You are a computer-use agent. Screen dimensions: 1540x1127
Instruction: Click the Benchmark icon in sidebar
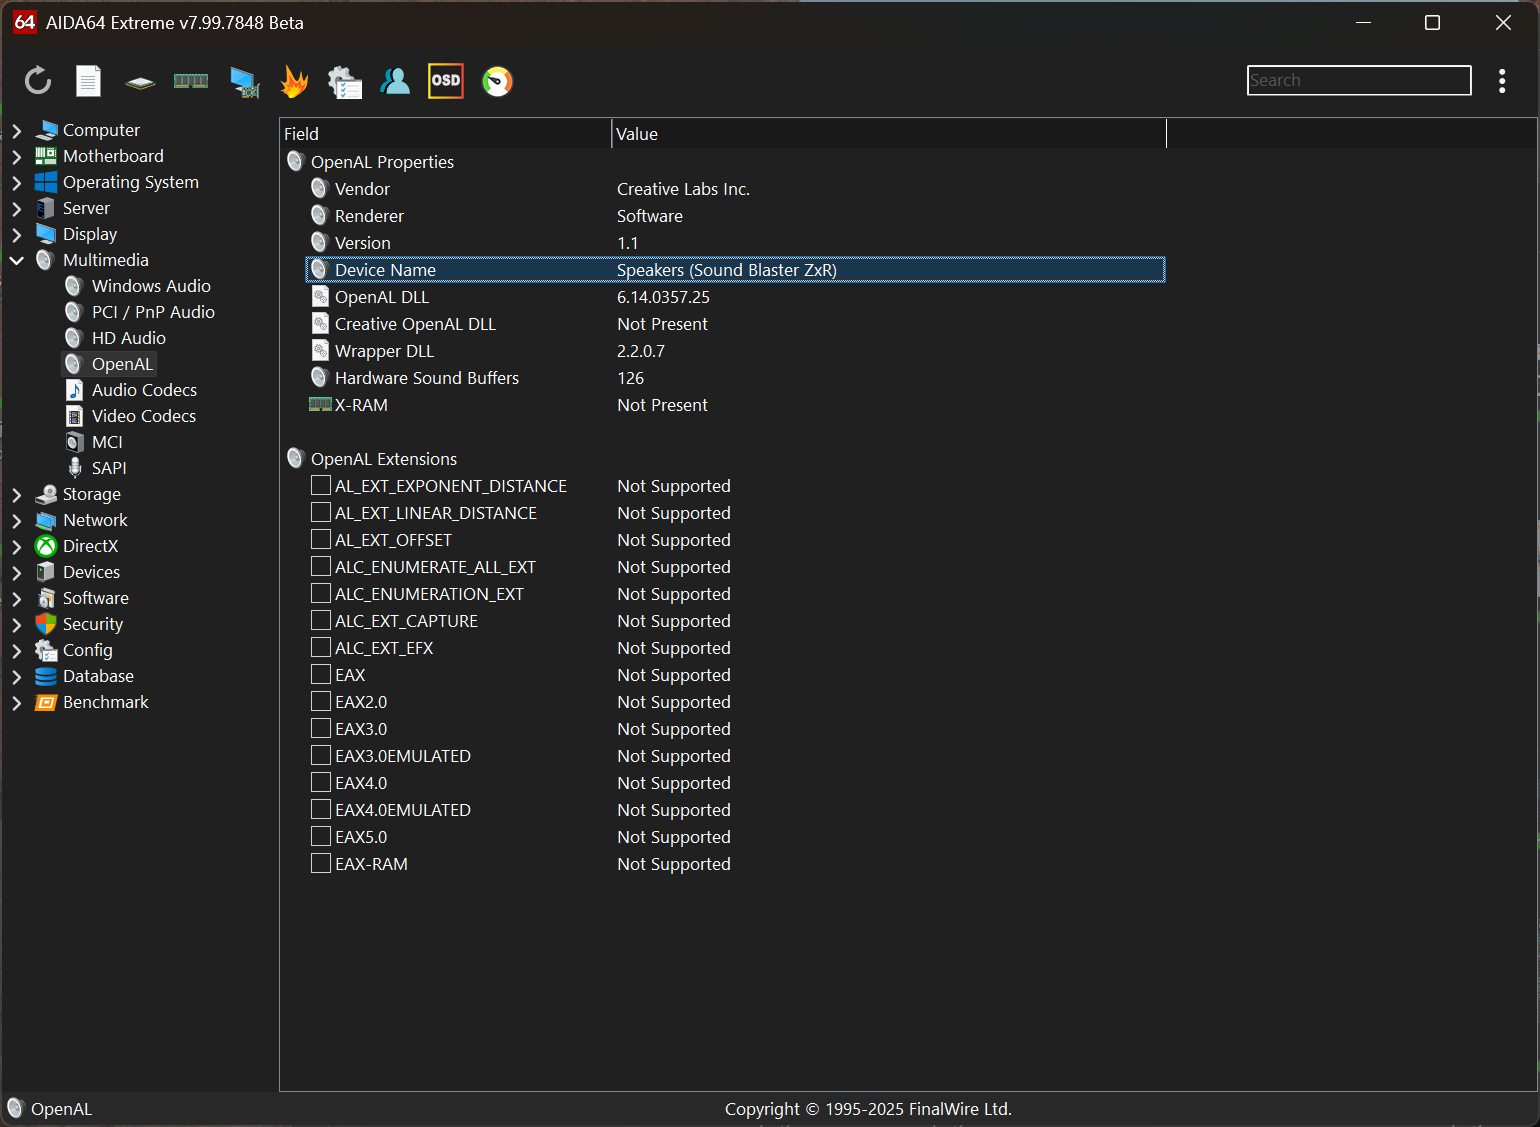tap(46, 702)
